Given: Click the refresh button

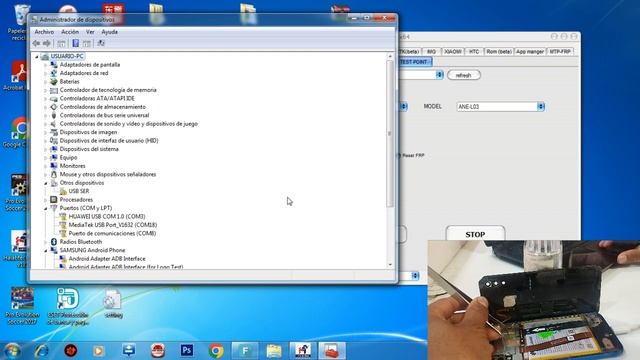Looking at the screenshot, I should [464, 75].
